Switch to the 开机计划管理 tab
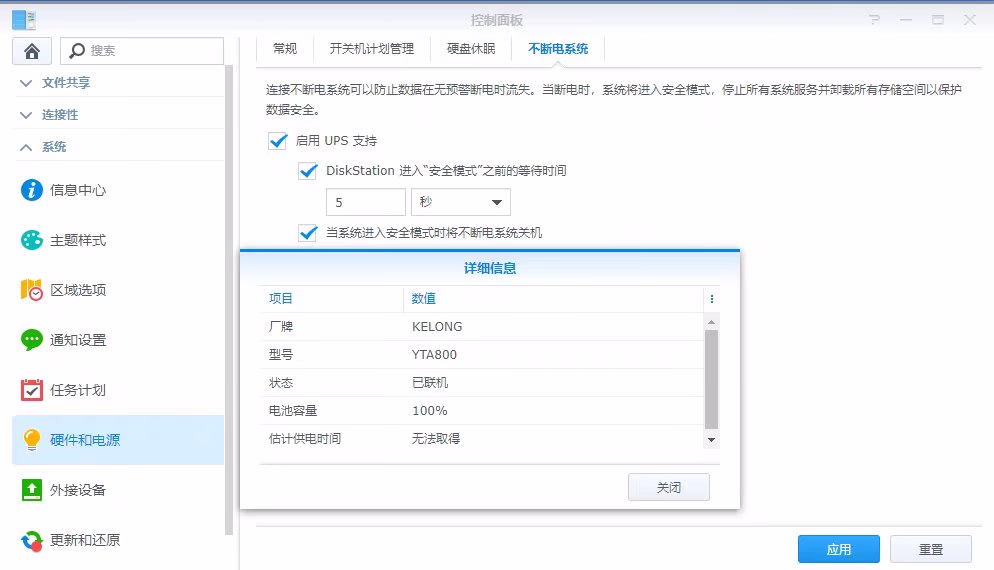This screenshot has height=570, width=994. coord(371,48)
